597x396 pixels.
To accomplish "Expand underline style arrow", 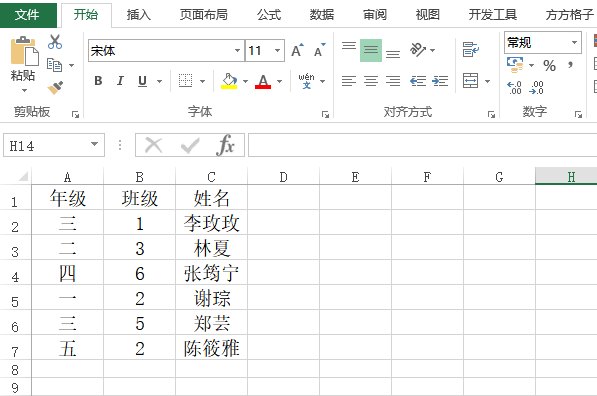I will coord(160,81).
